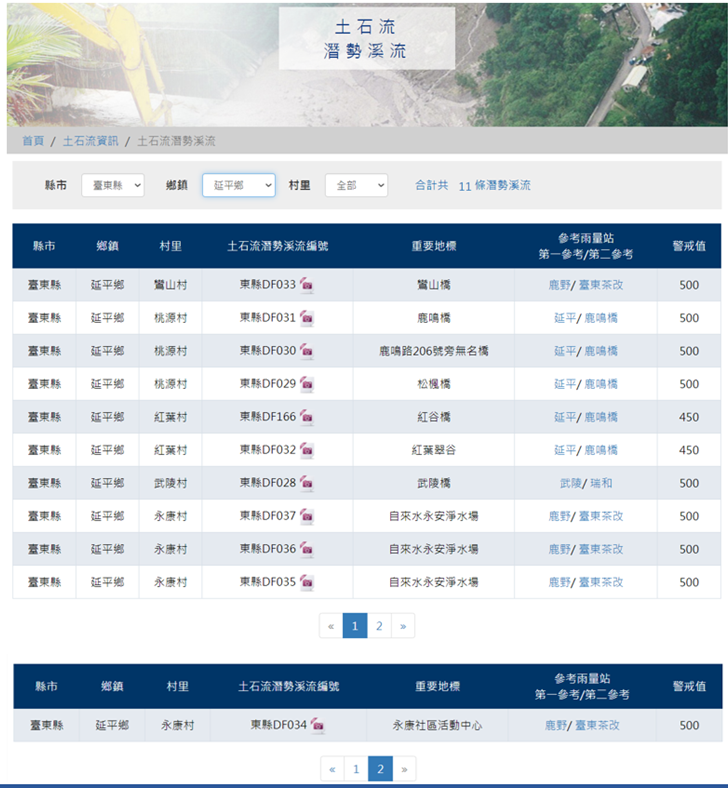Screen dimensions: 728x788
Task: Open 鹿野 rain station in DF034 row
Action: point(556,726)
